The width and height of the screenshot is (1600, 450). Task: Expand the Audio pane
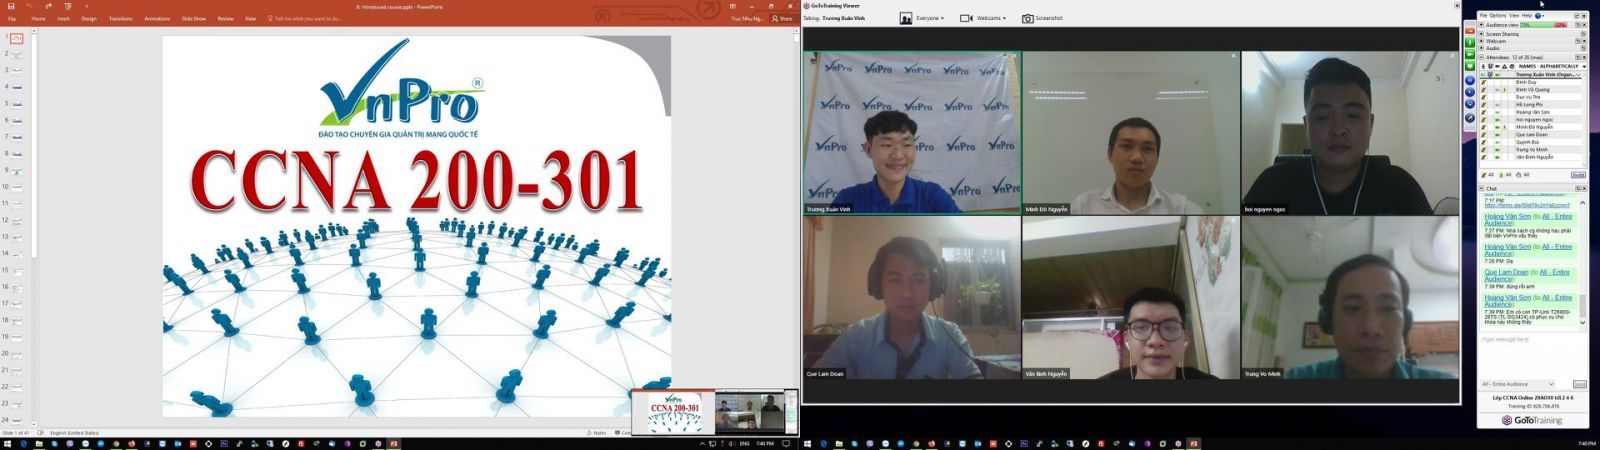pyautogui.click(x=1481, y=48)
